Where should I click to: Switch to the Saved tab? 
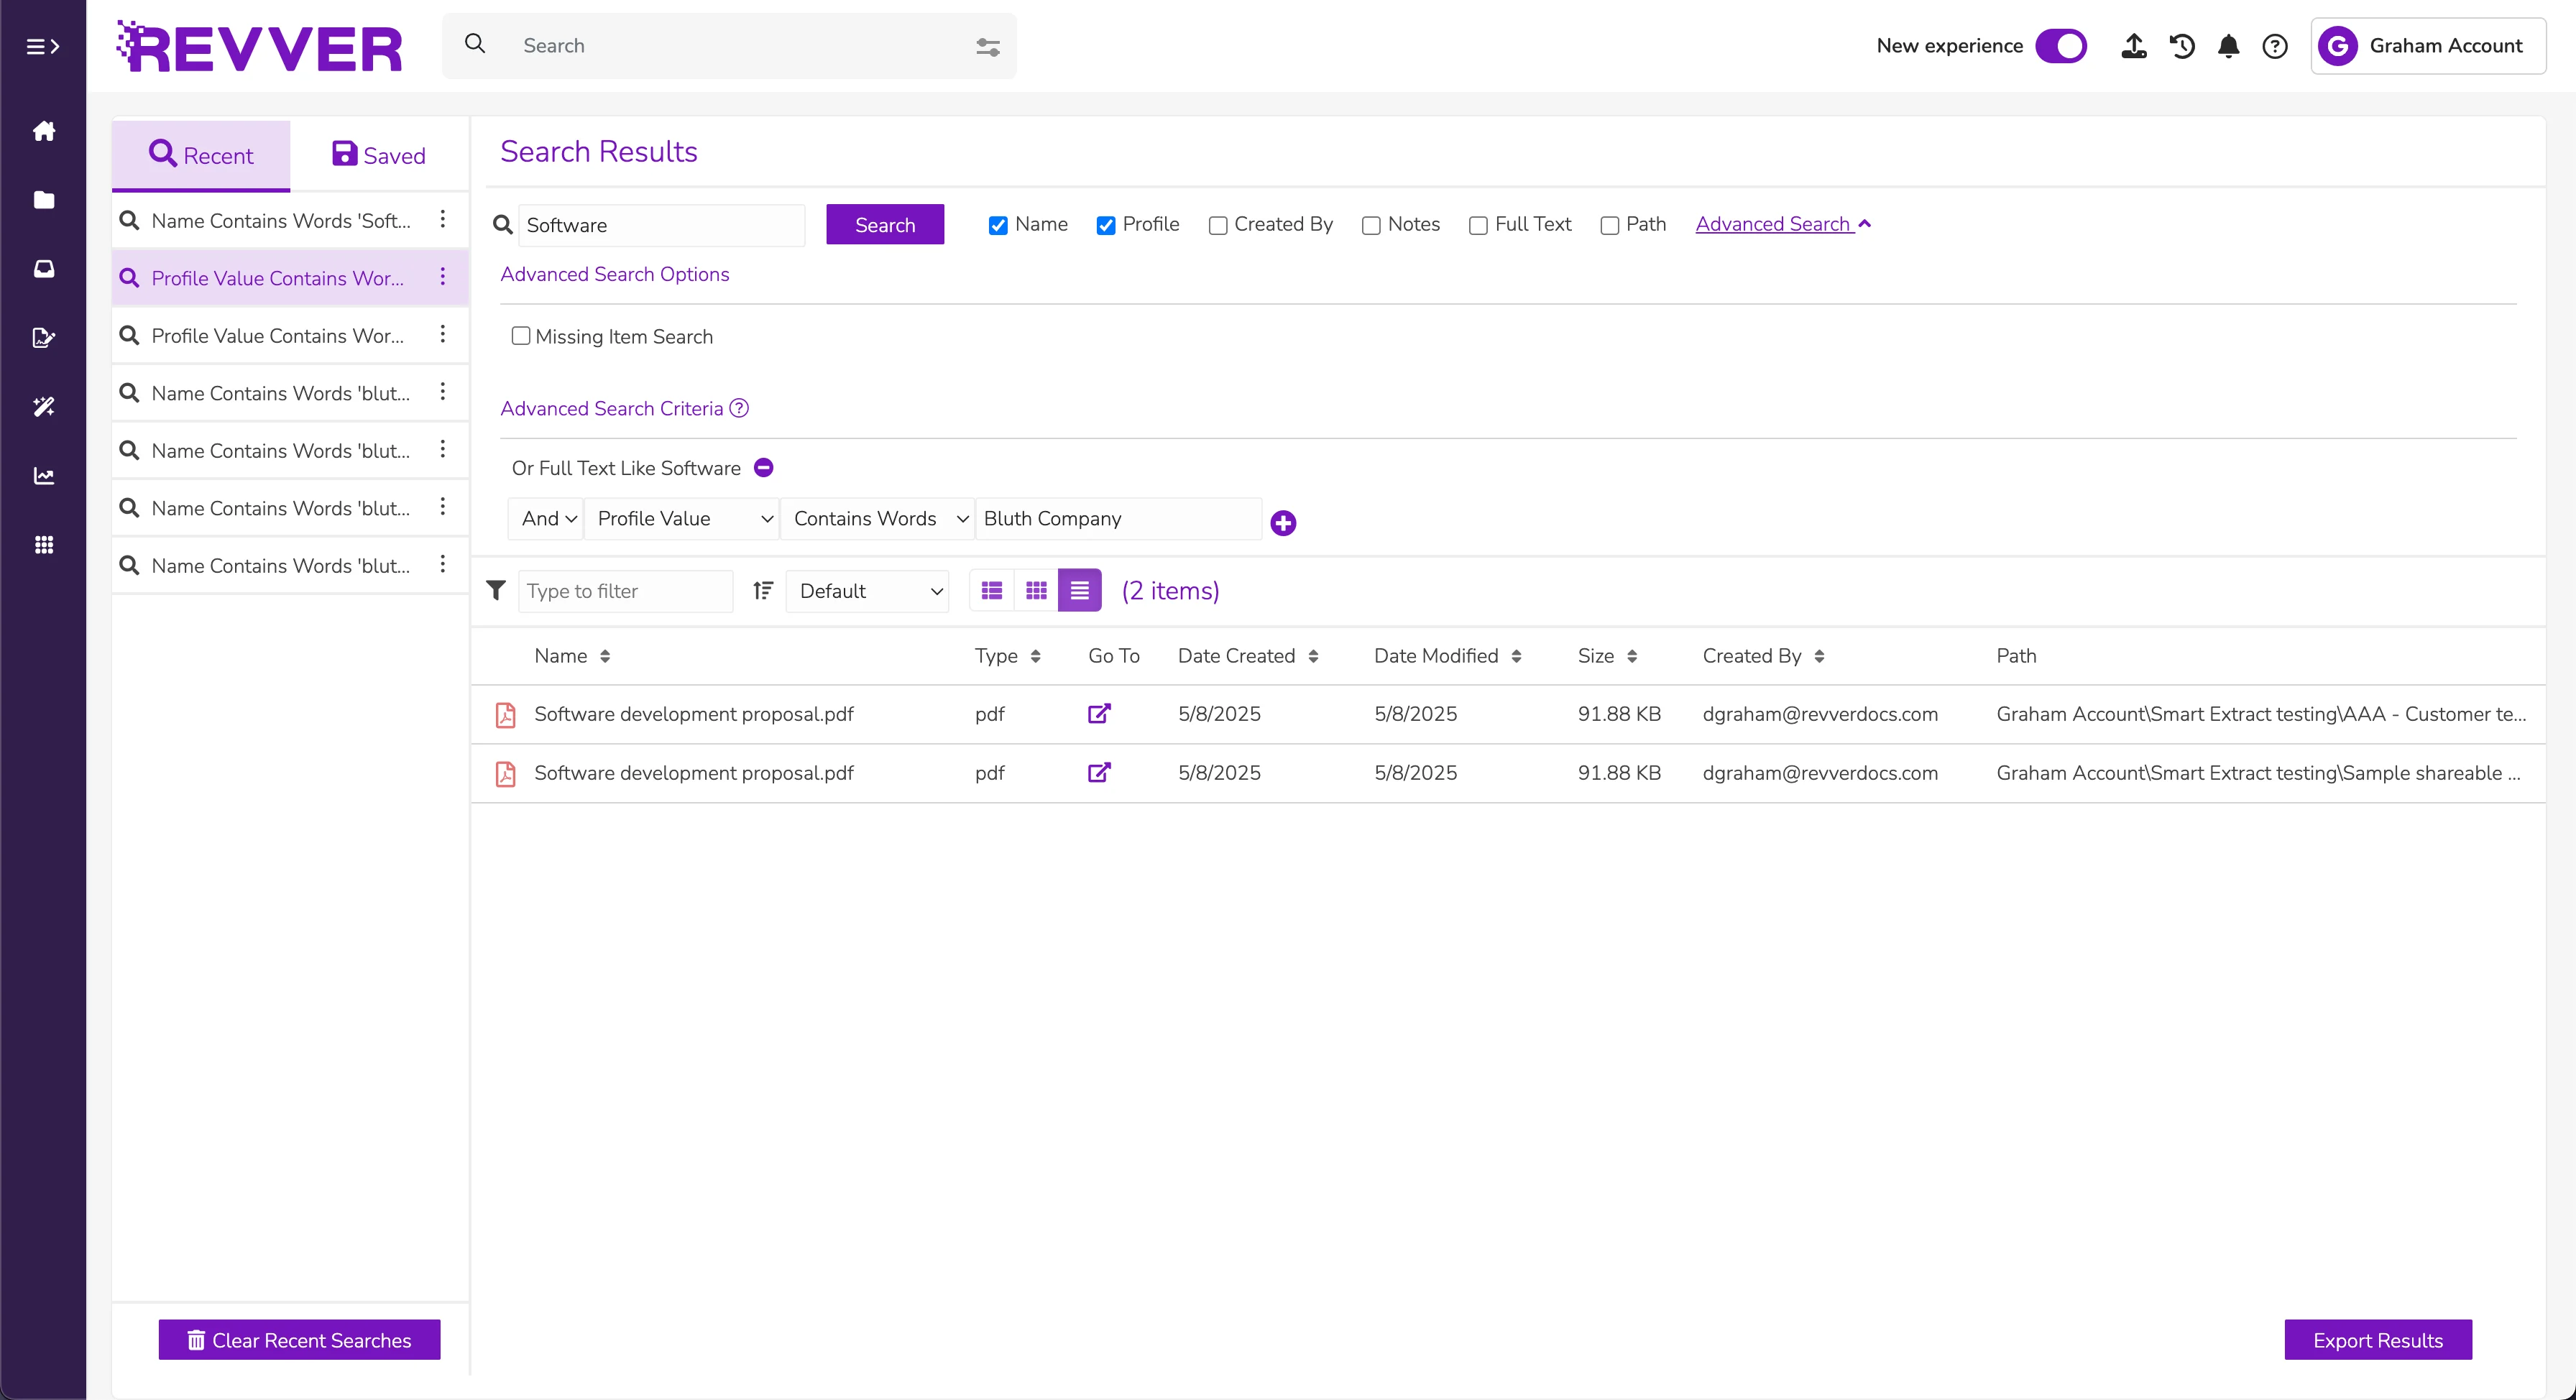coord(379,155)
